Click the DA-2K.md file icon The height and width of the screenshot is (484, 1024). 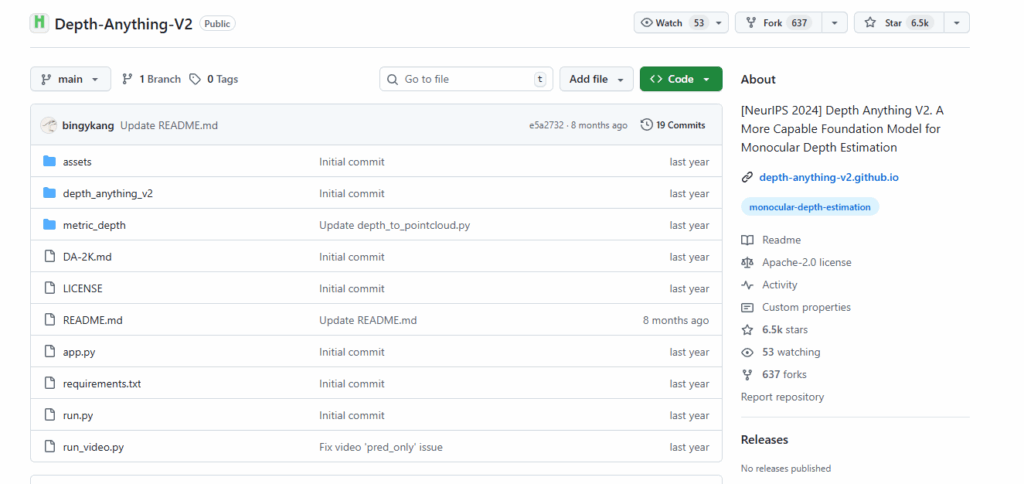tap(50, 257)
